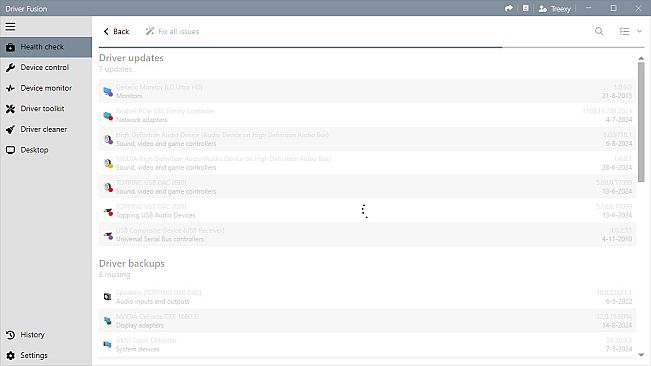Click the Driver backups heading
Screen dimensions: 651x366
[132, 264]
